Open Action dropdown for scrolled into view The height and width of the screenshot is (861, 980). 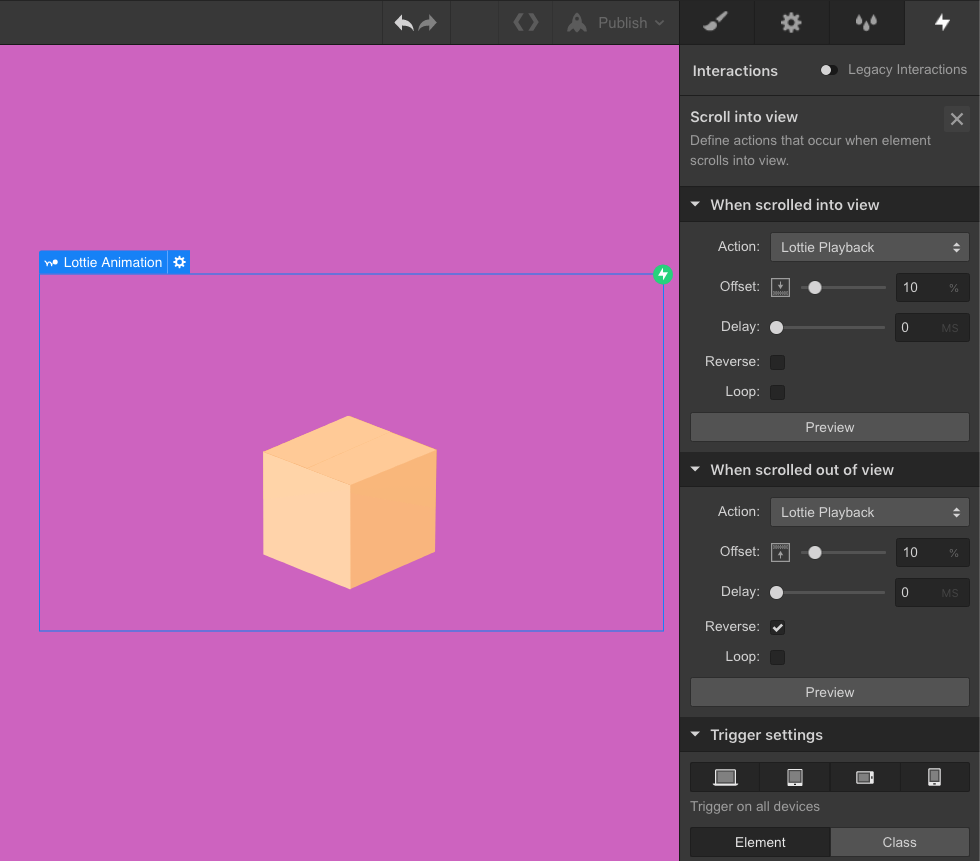(x=869, y=247)
